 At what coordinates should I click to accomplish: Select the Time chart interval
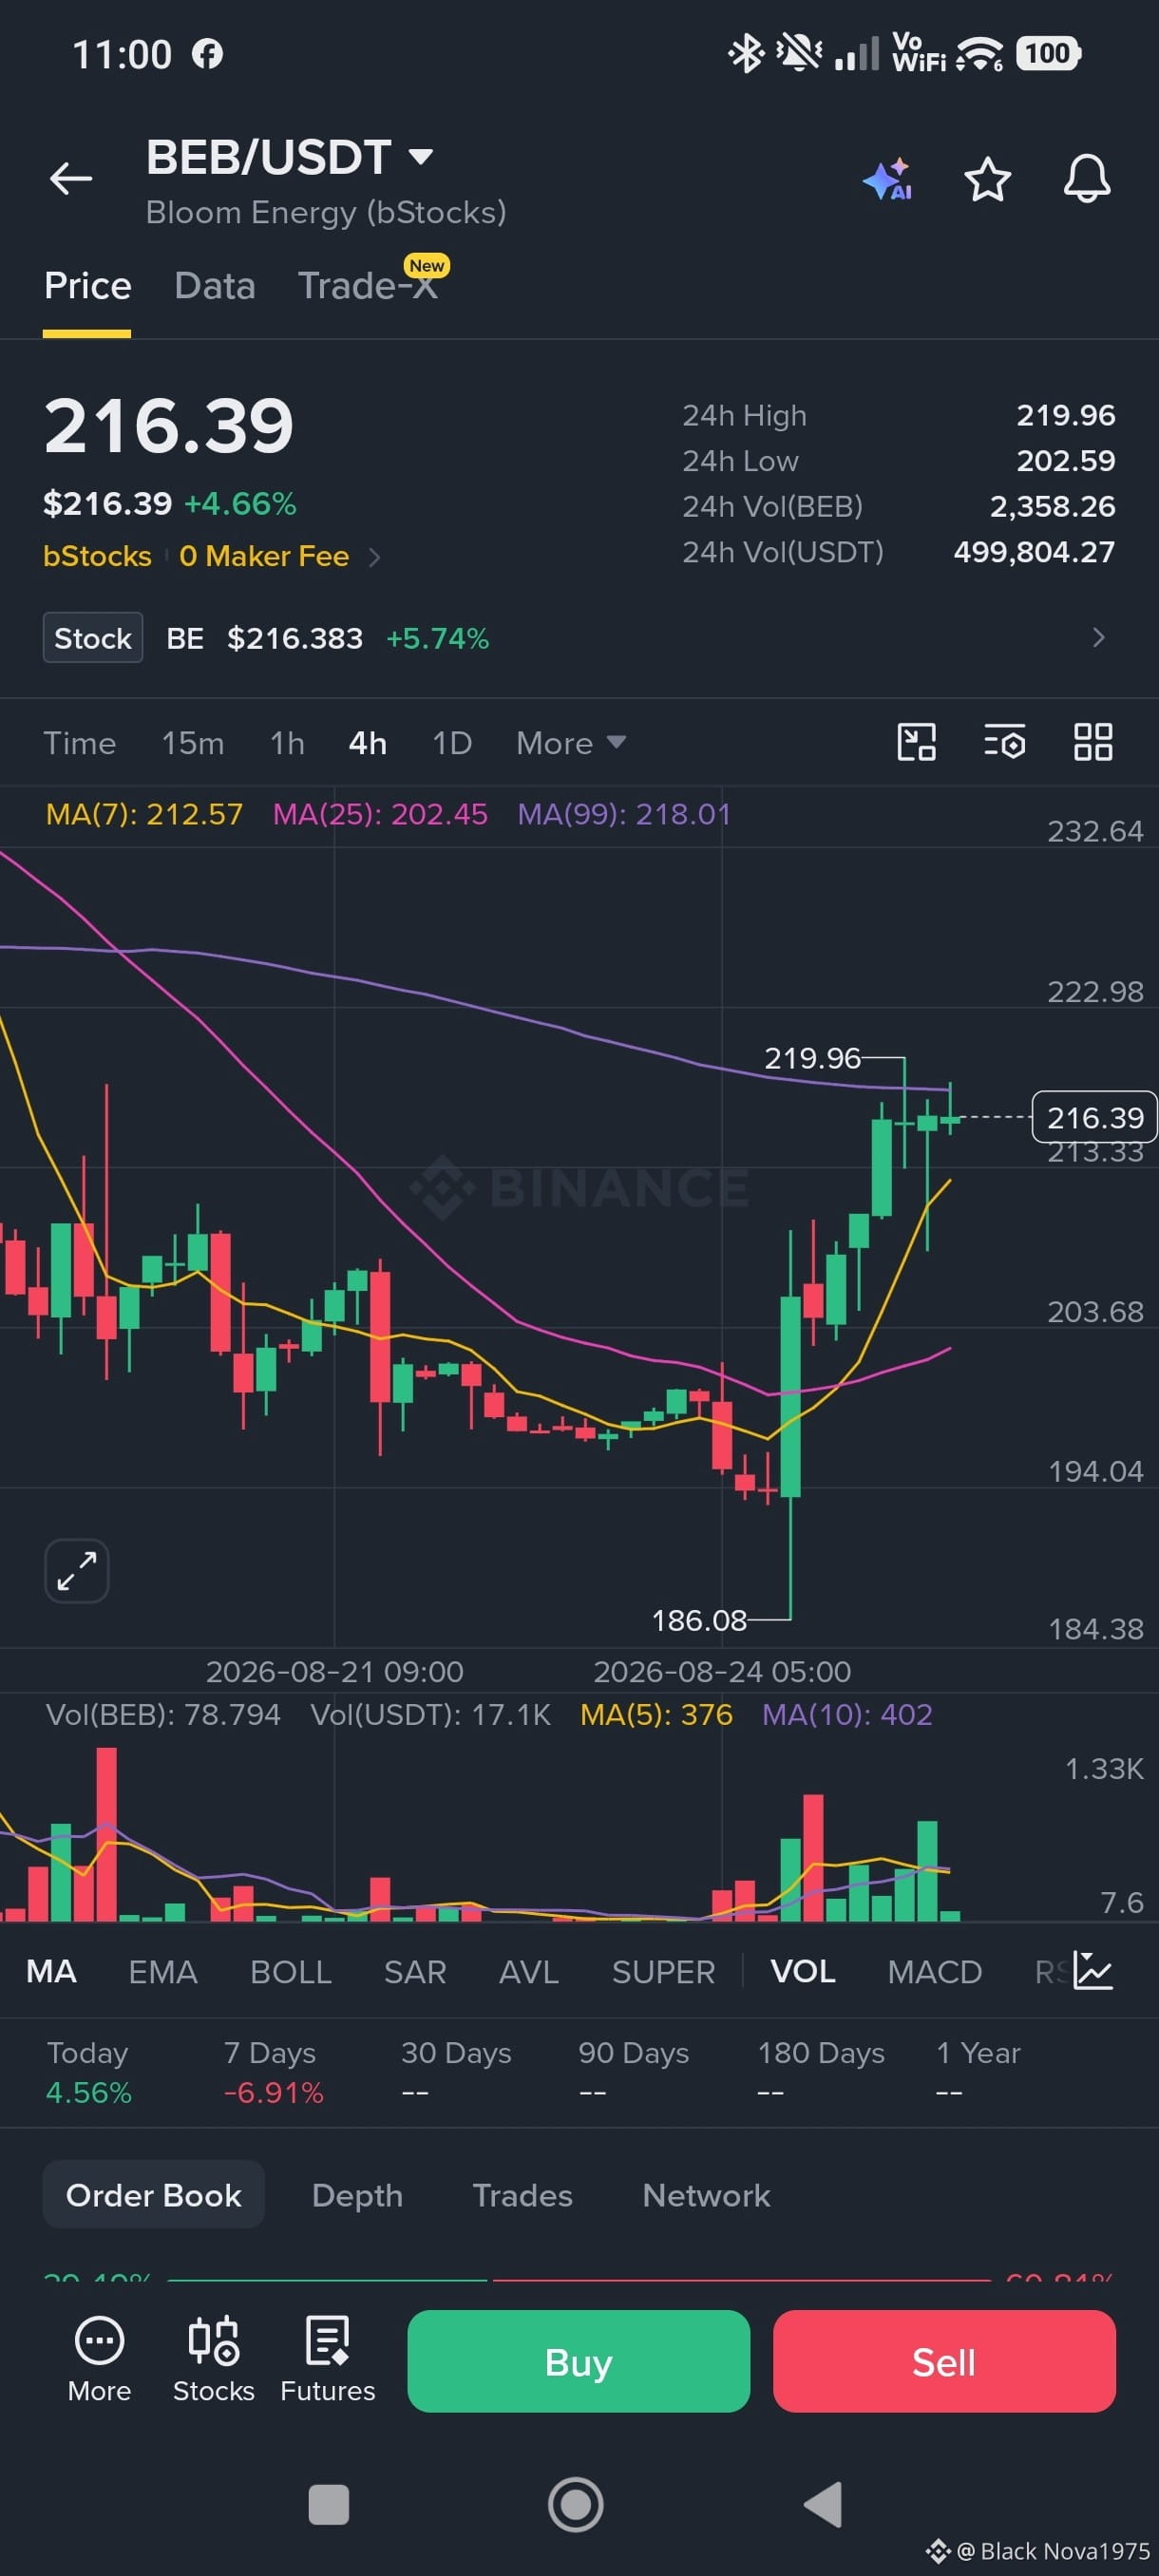pos(79,743)
